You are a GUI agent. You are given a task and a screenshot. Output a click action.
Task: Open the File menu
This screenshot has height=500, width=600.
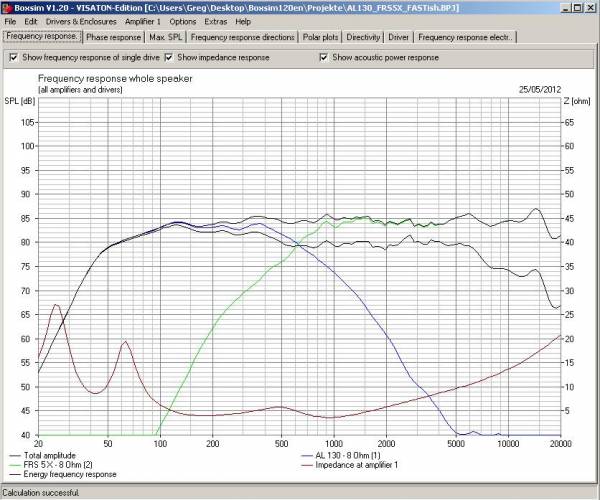[10, 22]
